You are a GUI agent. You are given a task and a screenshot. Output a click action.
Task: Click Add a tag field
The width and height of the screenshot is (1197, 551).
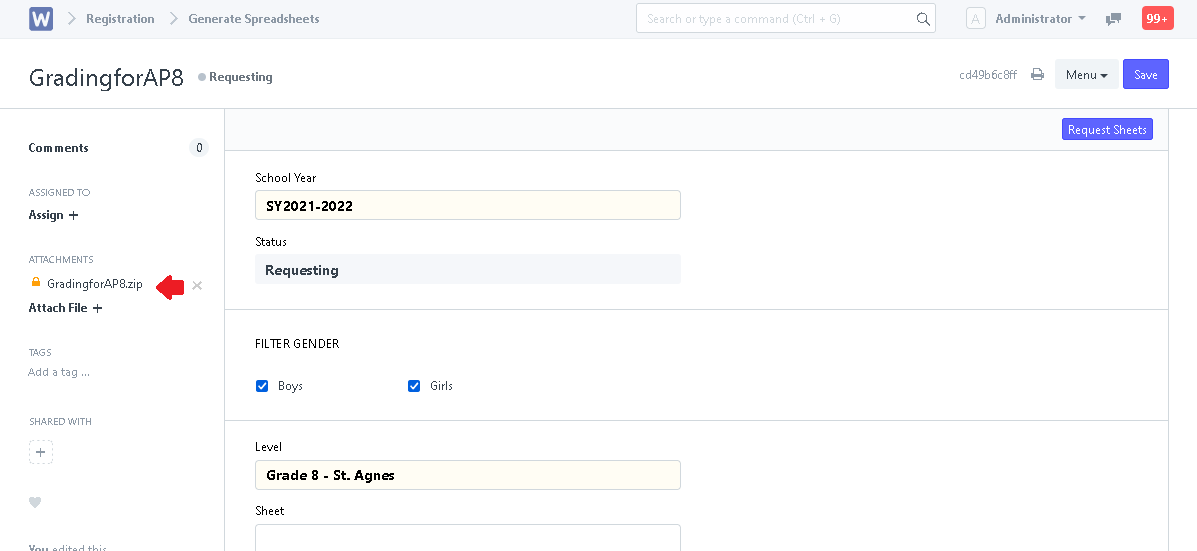click(59, 372)
